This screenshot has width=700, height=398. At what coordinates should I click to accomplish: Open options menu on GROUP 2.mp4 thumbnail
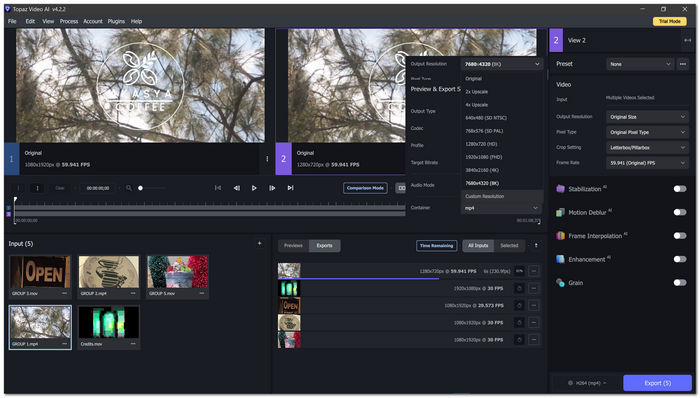[133, 294]
